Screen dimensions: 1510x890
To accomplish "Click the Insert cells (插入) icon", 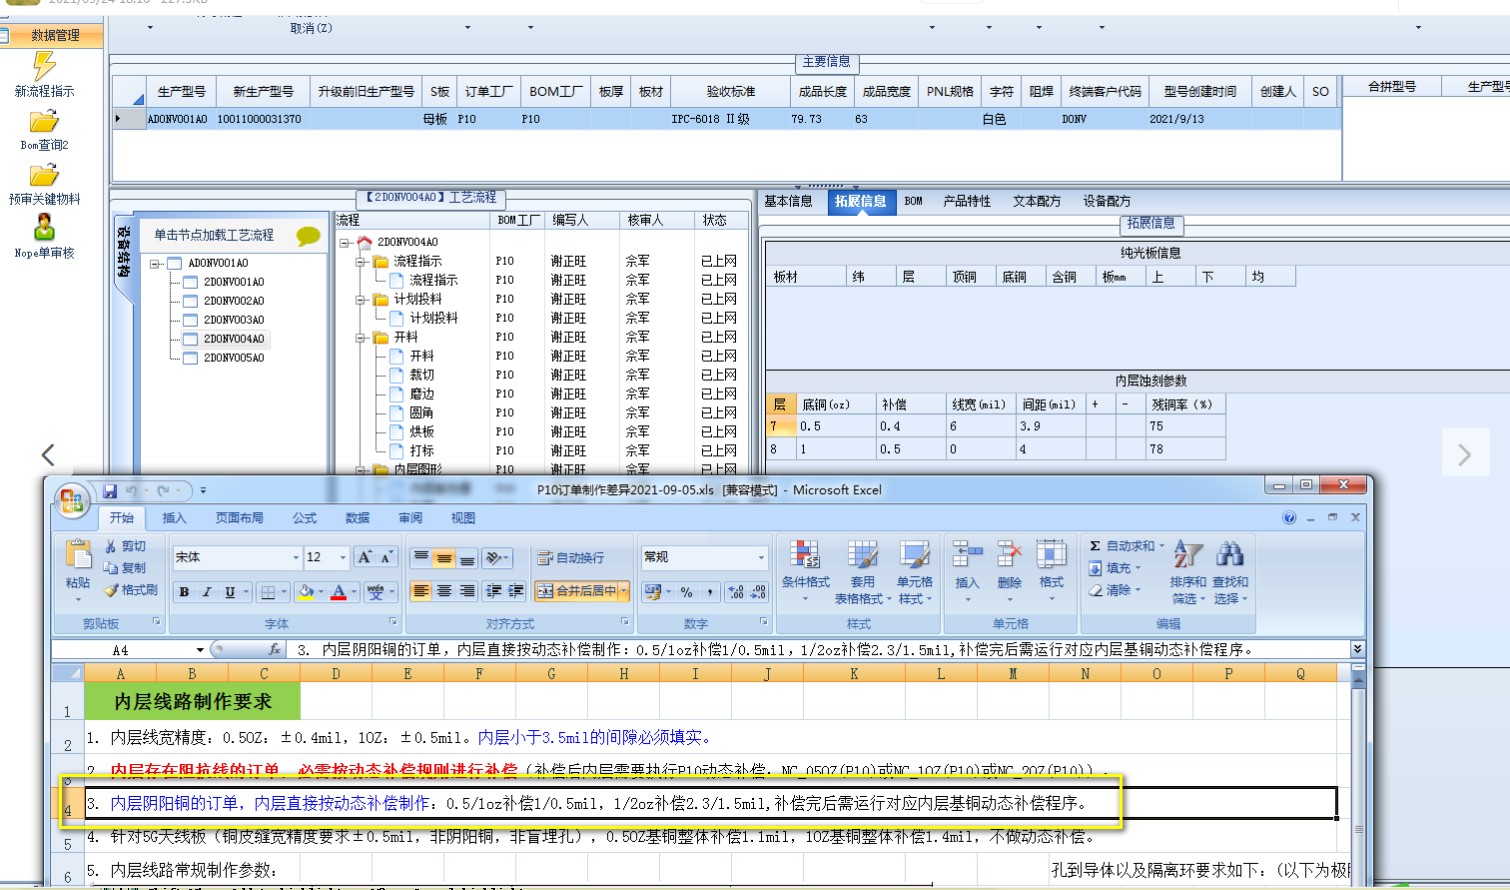I will (967, 555).
